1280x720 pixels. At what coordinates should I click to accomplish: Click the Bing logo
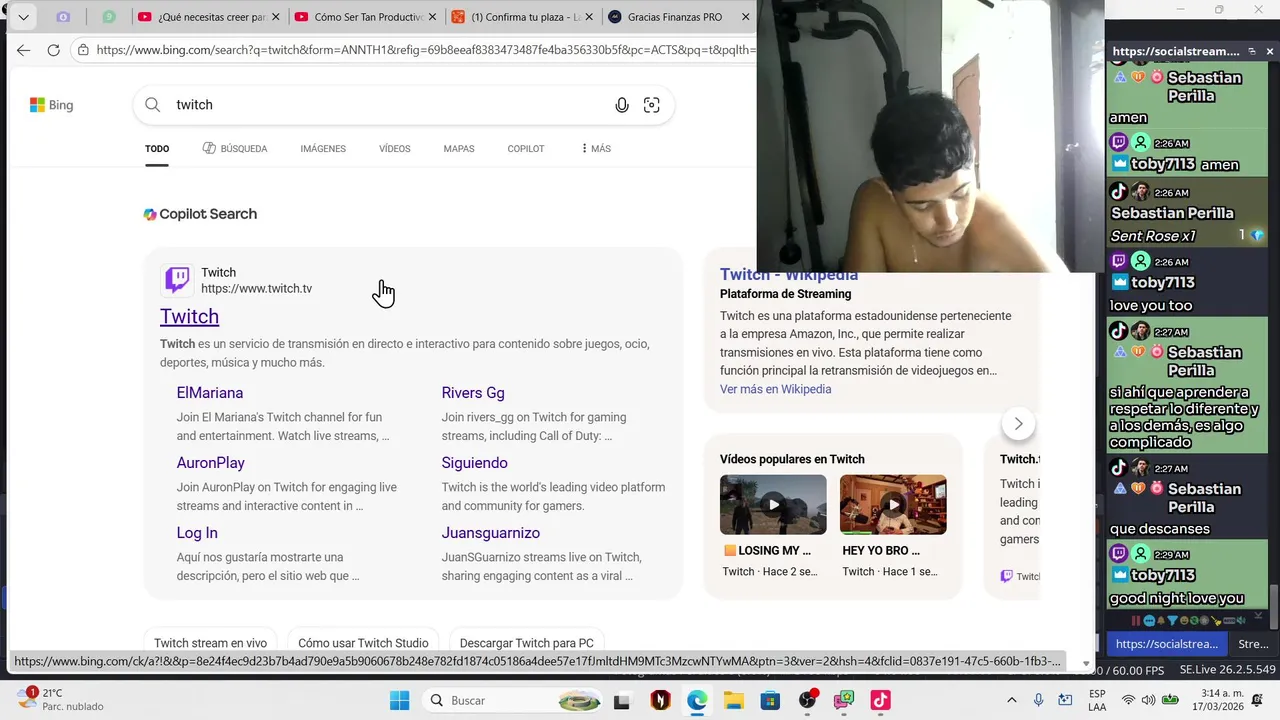(51, 105)
